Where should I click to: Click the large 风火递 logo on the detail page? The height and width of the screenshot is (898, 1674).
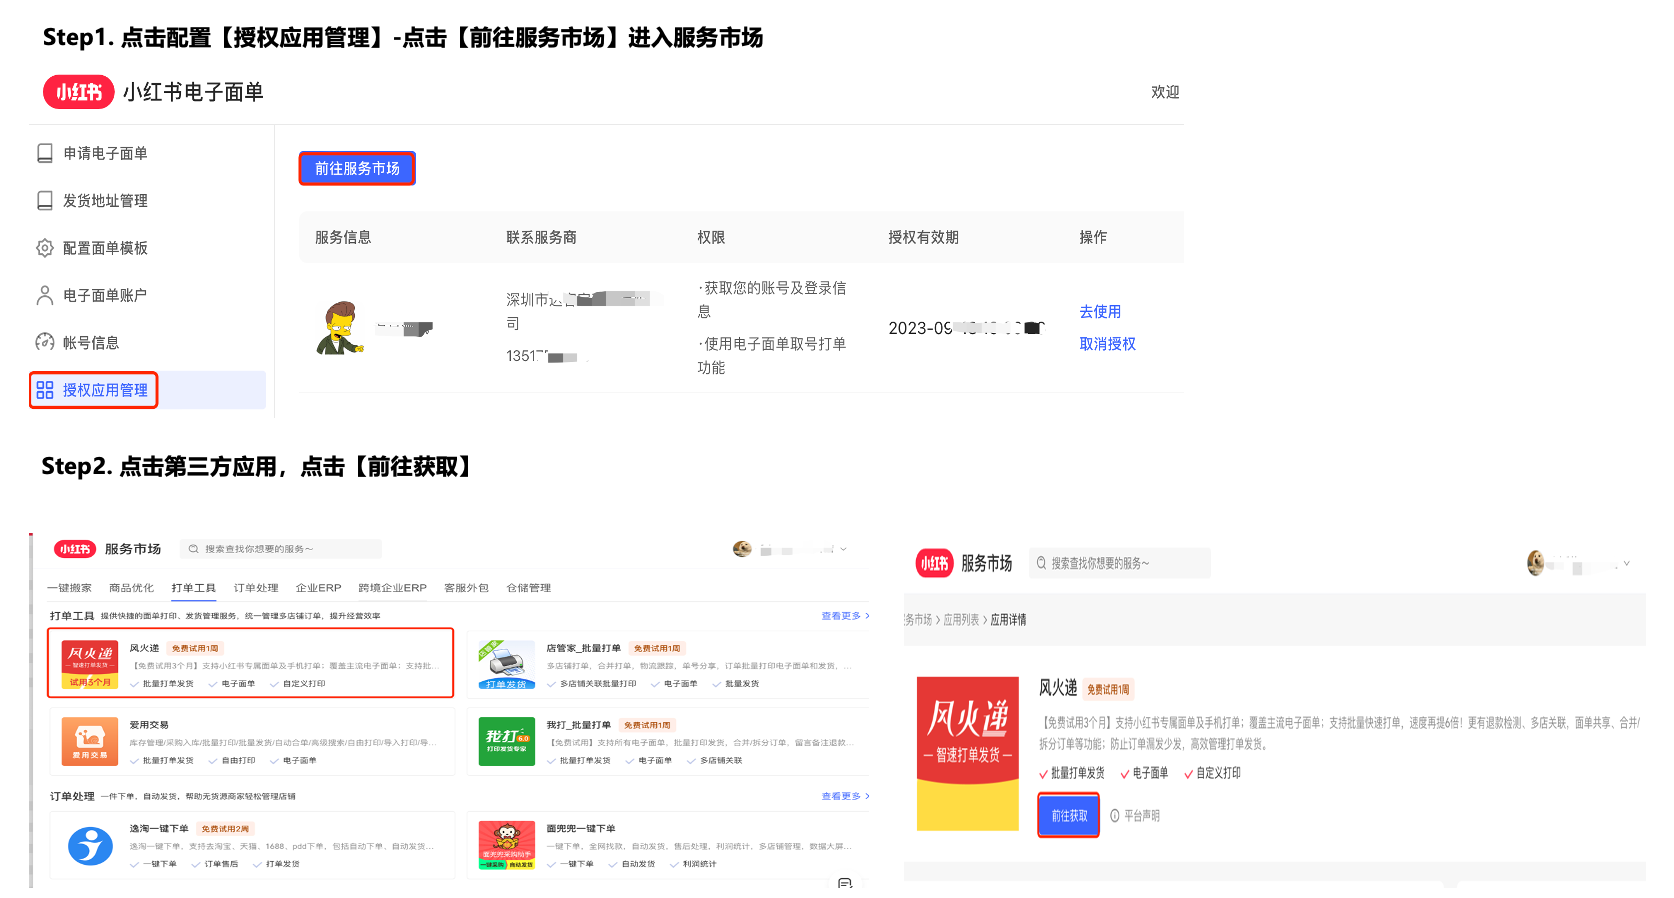(968, 753)
